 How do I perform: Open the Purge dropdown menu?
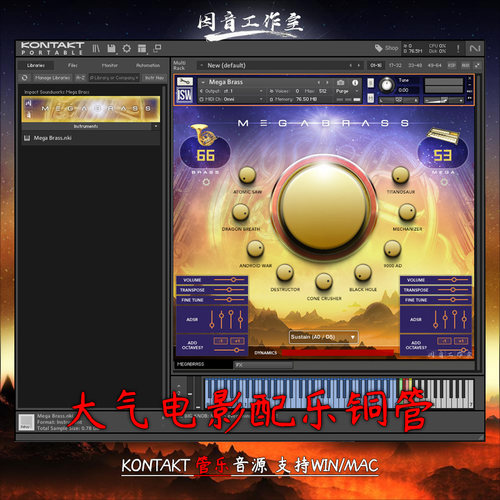pyautogui.click(x=347, y=91)
